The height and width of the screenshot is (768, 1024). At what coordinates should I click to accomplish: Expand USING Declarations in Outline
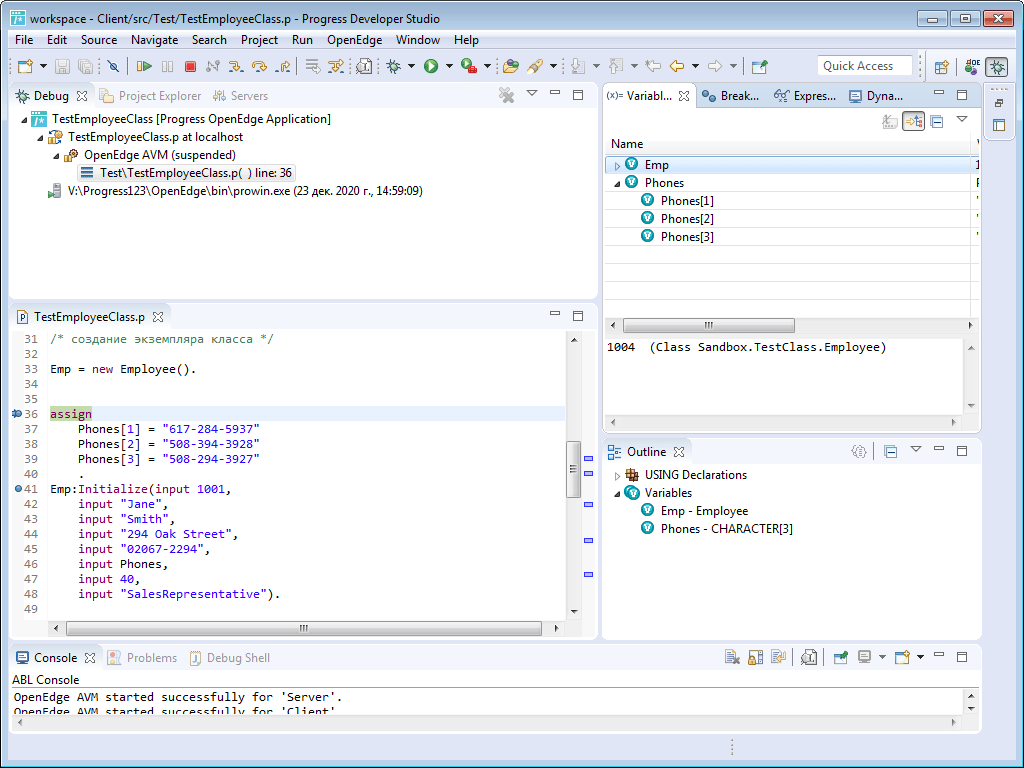coord(617,476)
